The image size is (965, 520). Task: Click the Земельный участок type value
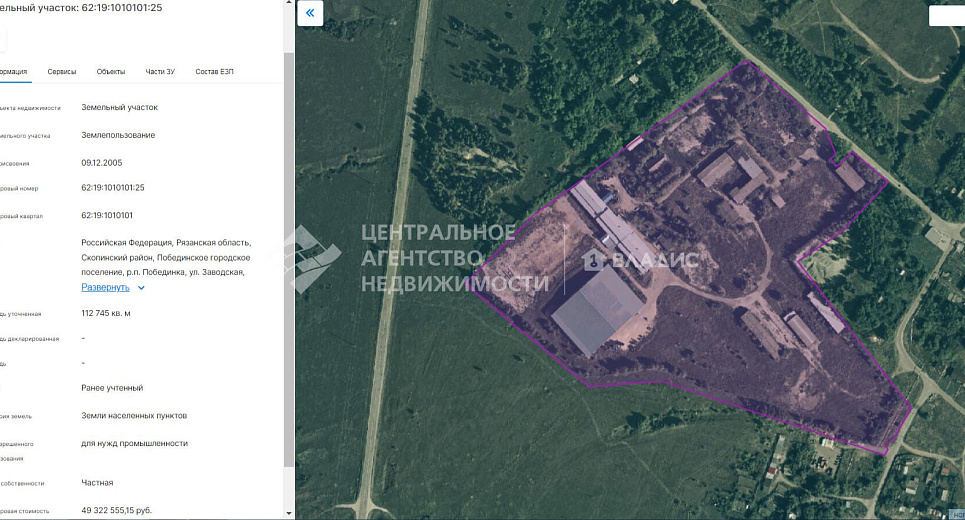119,107
